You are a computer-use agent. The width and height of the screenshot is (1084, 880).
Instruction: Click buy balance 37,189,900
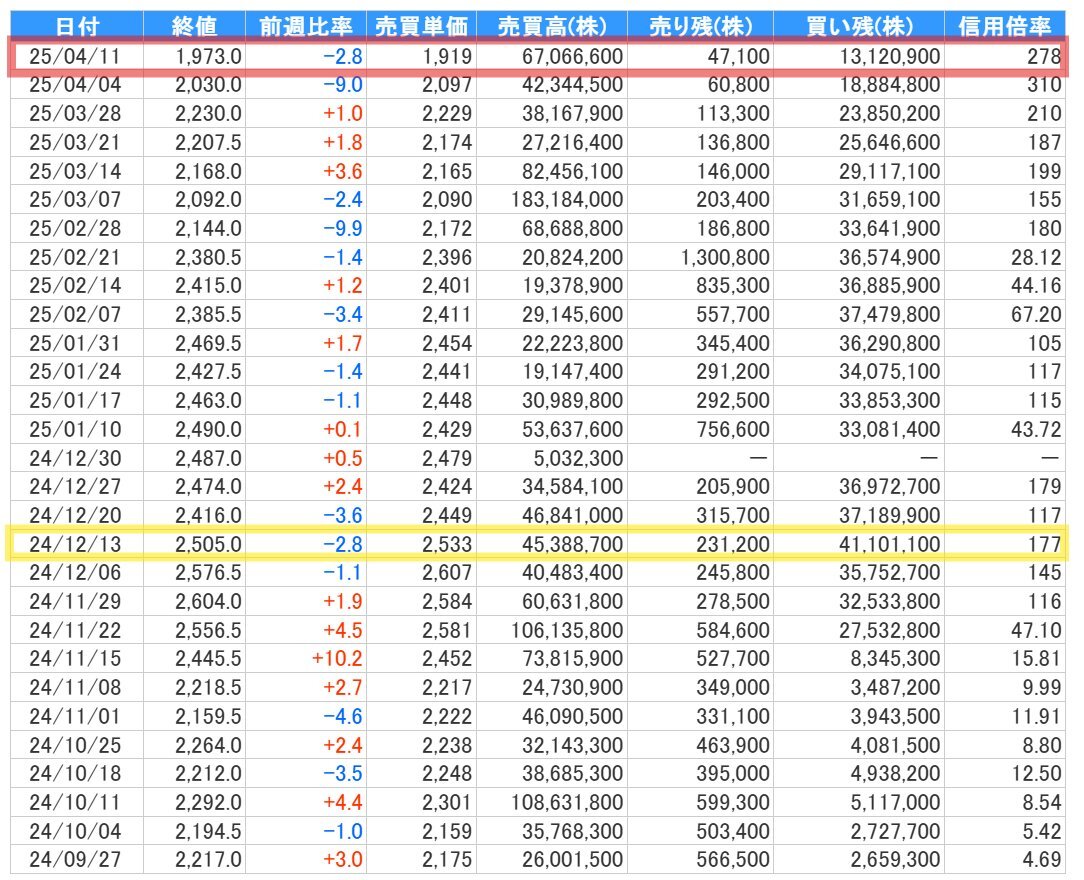pos(890,516)
